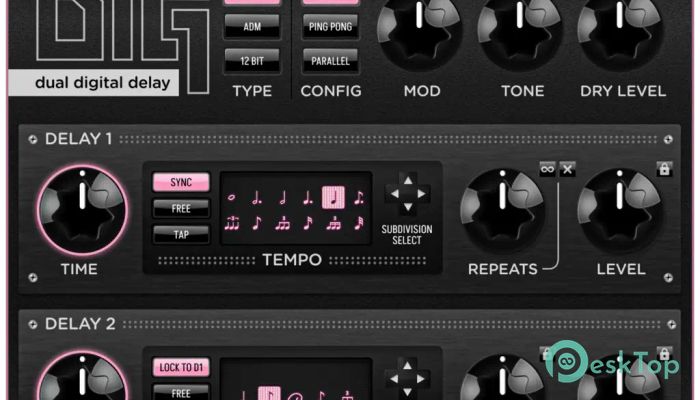The height and width of the screenshot is (400, 700).
Task: Switch Delay 1 tempo to FREE mode
Action: [x=181, y=208]
